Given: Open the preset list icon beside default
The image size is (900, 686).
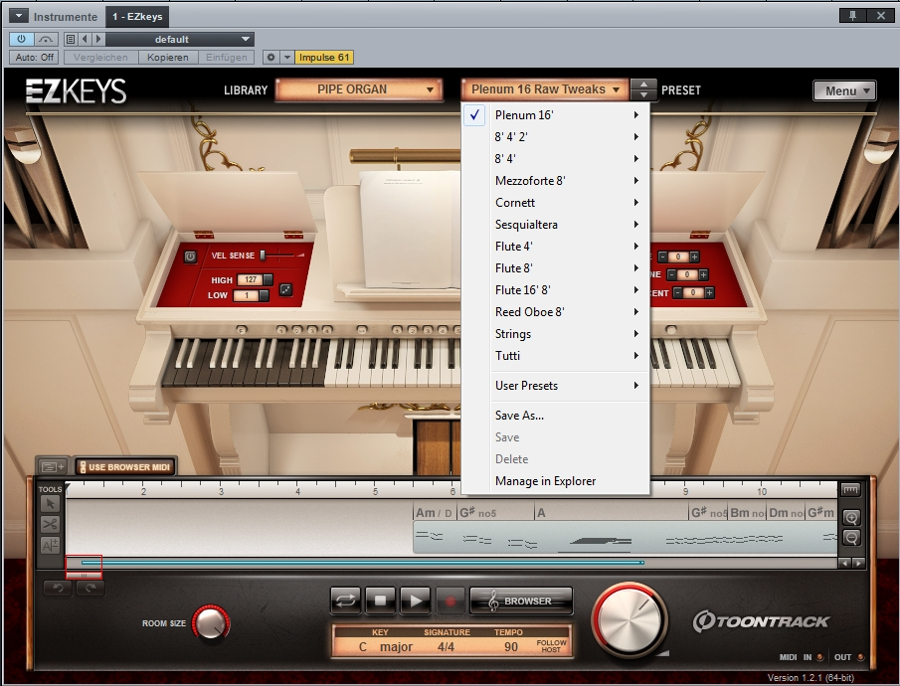Looking at the screenshot, I should [70, 39].
